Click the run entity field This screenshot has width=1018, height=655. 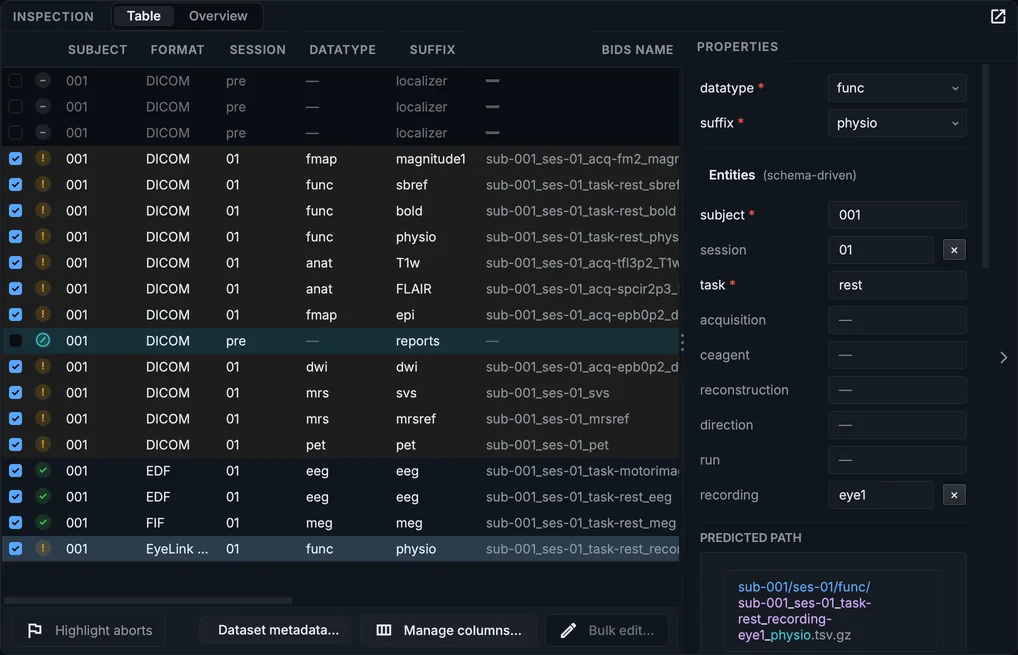click(x=897, y=460)
